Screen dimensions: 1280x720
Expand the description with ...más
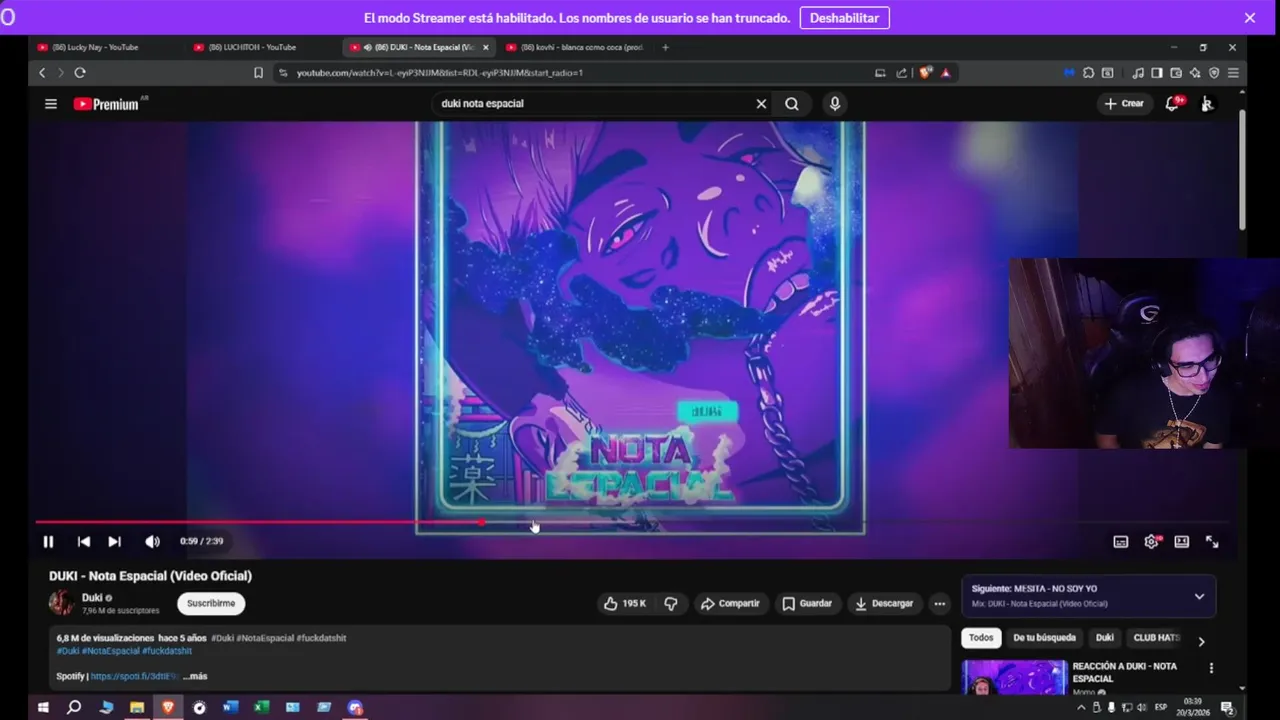pos(195,676)
